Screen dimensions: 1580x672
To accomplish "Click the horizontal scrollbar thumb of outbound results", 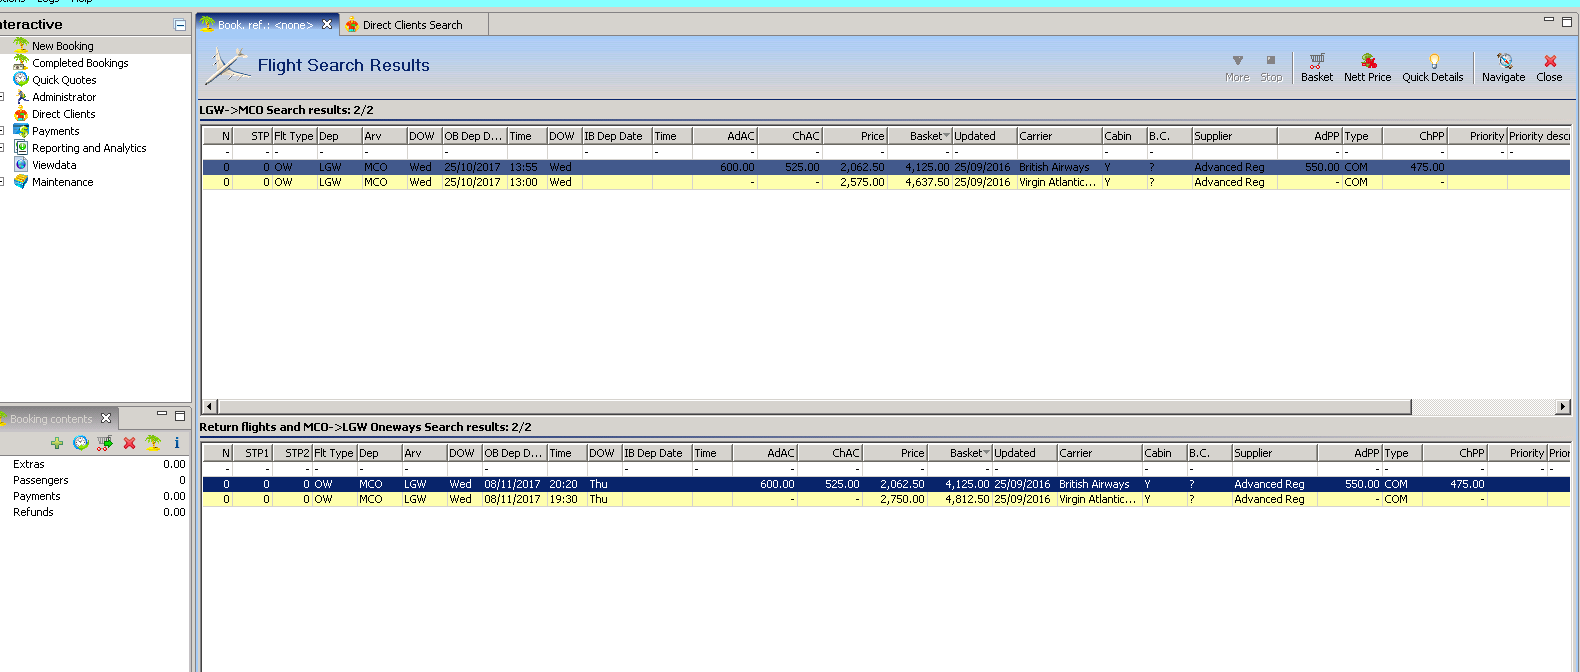I will pos(814,406).
